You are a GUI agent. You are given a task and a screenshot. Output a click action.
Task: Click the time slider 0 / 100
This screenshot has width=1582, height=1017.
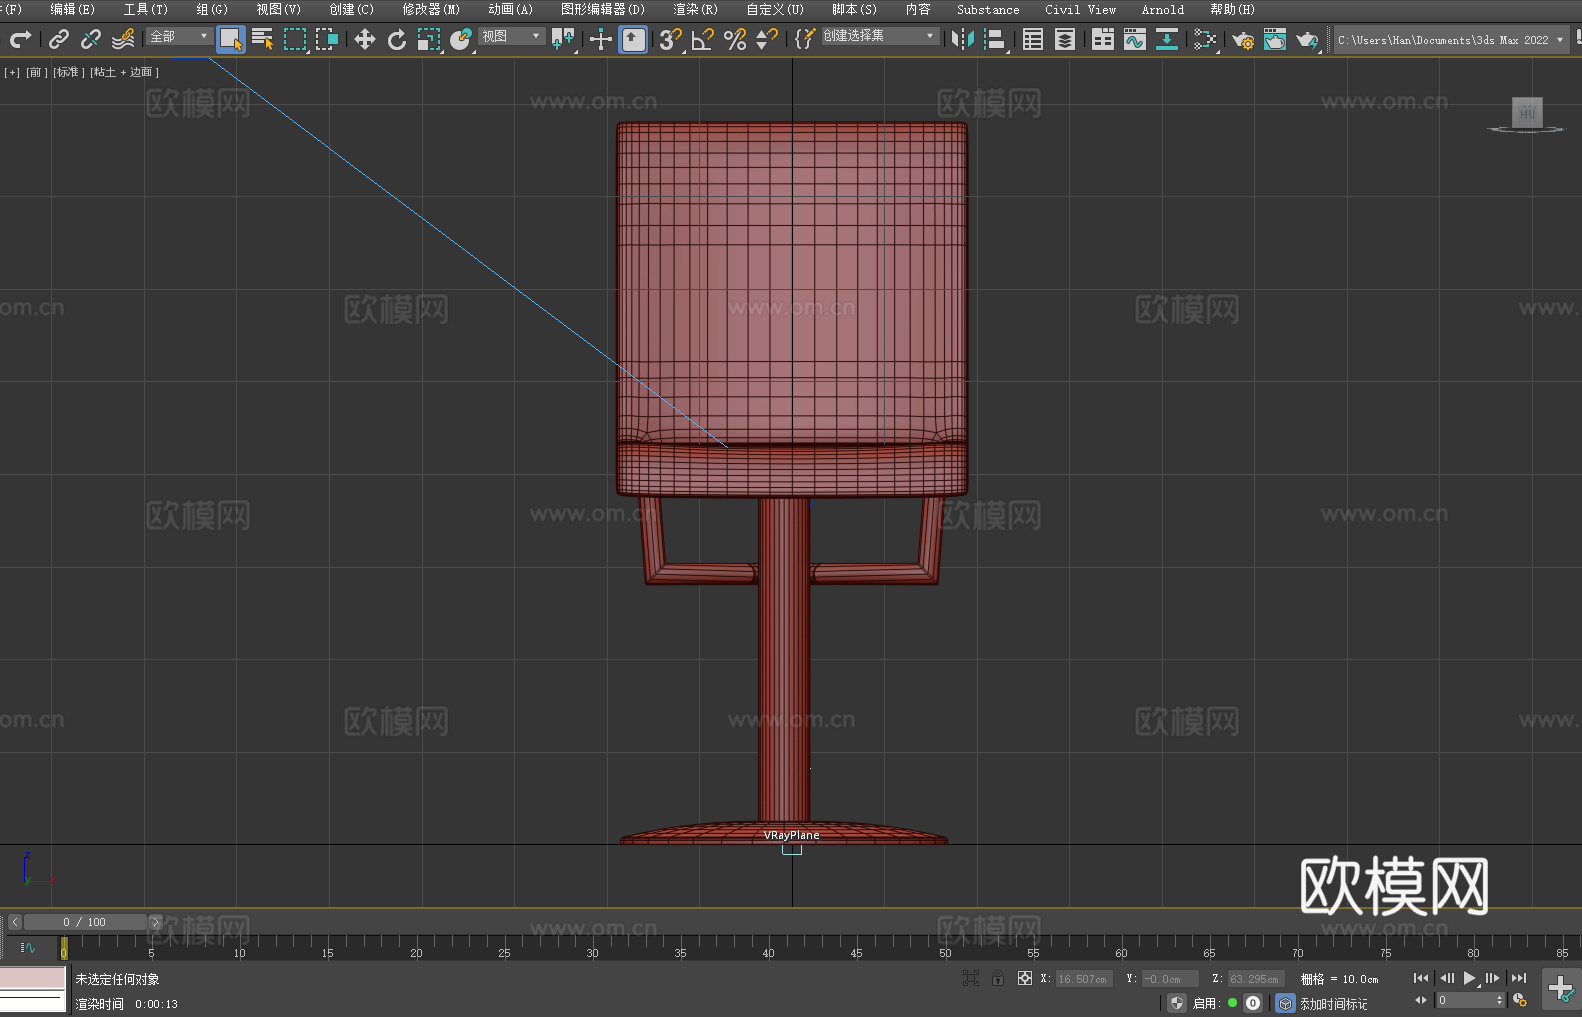coord(85,922)
